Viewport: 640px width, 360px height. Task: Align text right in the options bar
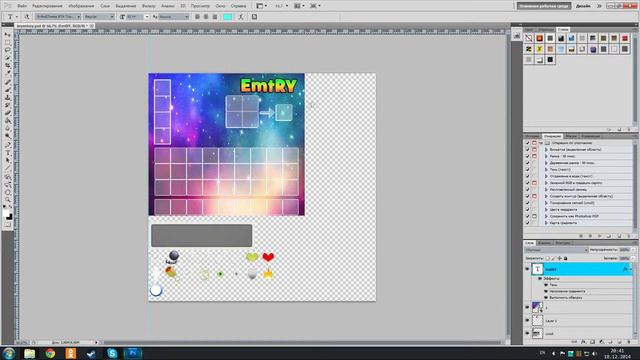pos(215,17)
